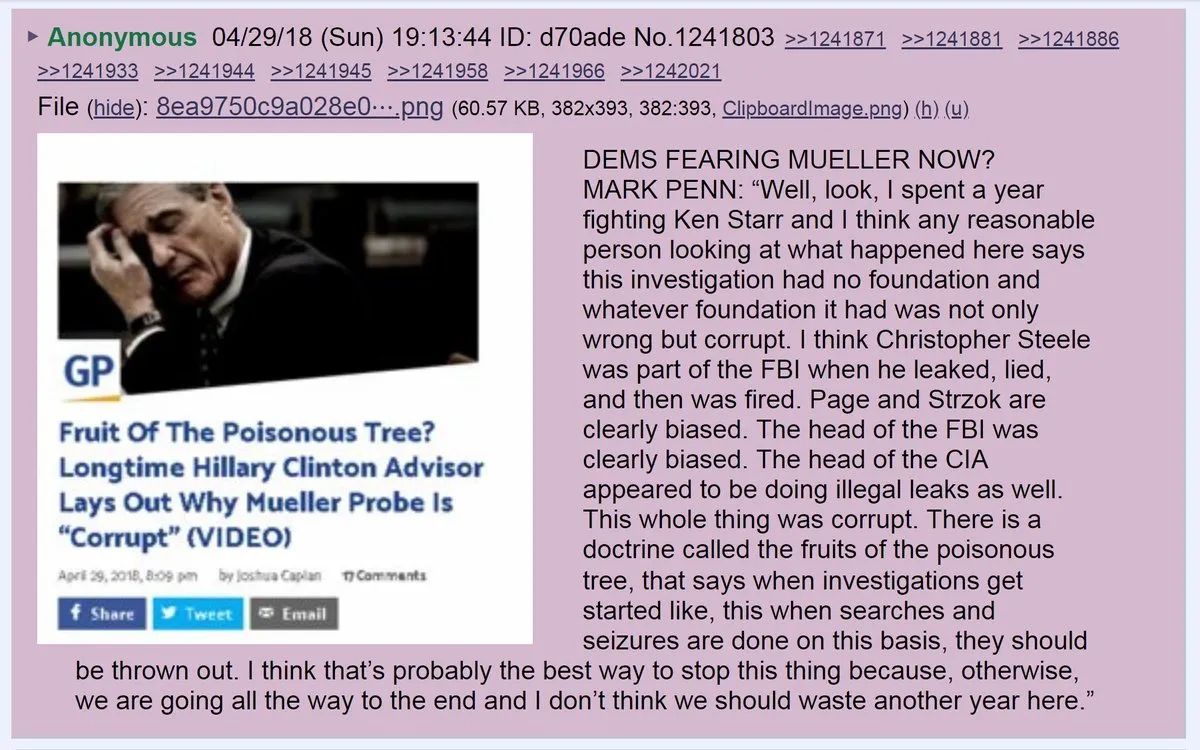Open reply link >>1241871
This screenshot has width=1200, height=750.
(x=836, y=39)
